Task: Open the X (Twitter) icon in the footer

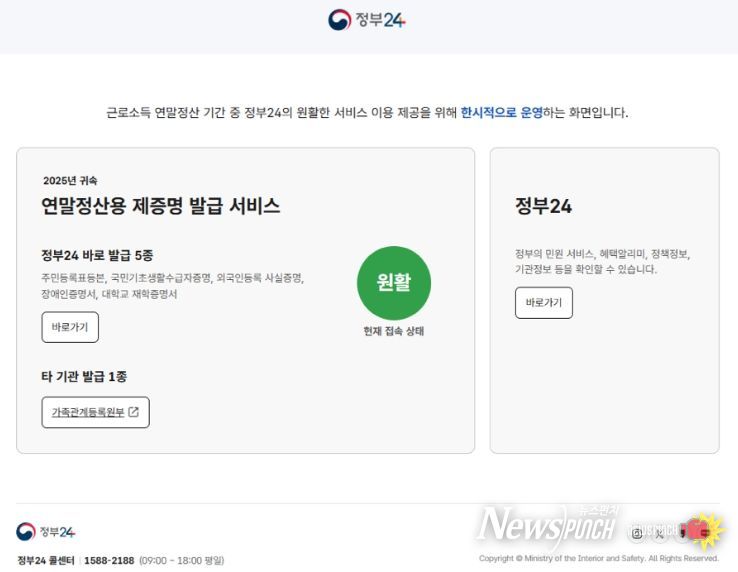Action: tap(659, 533)
